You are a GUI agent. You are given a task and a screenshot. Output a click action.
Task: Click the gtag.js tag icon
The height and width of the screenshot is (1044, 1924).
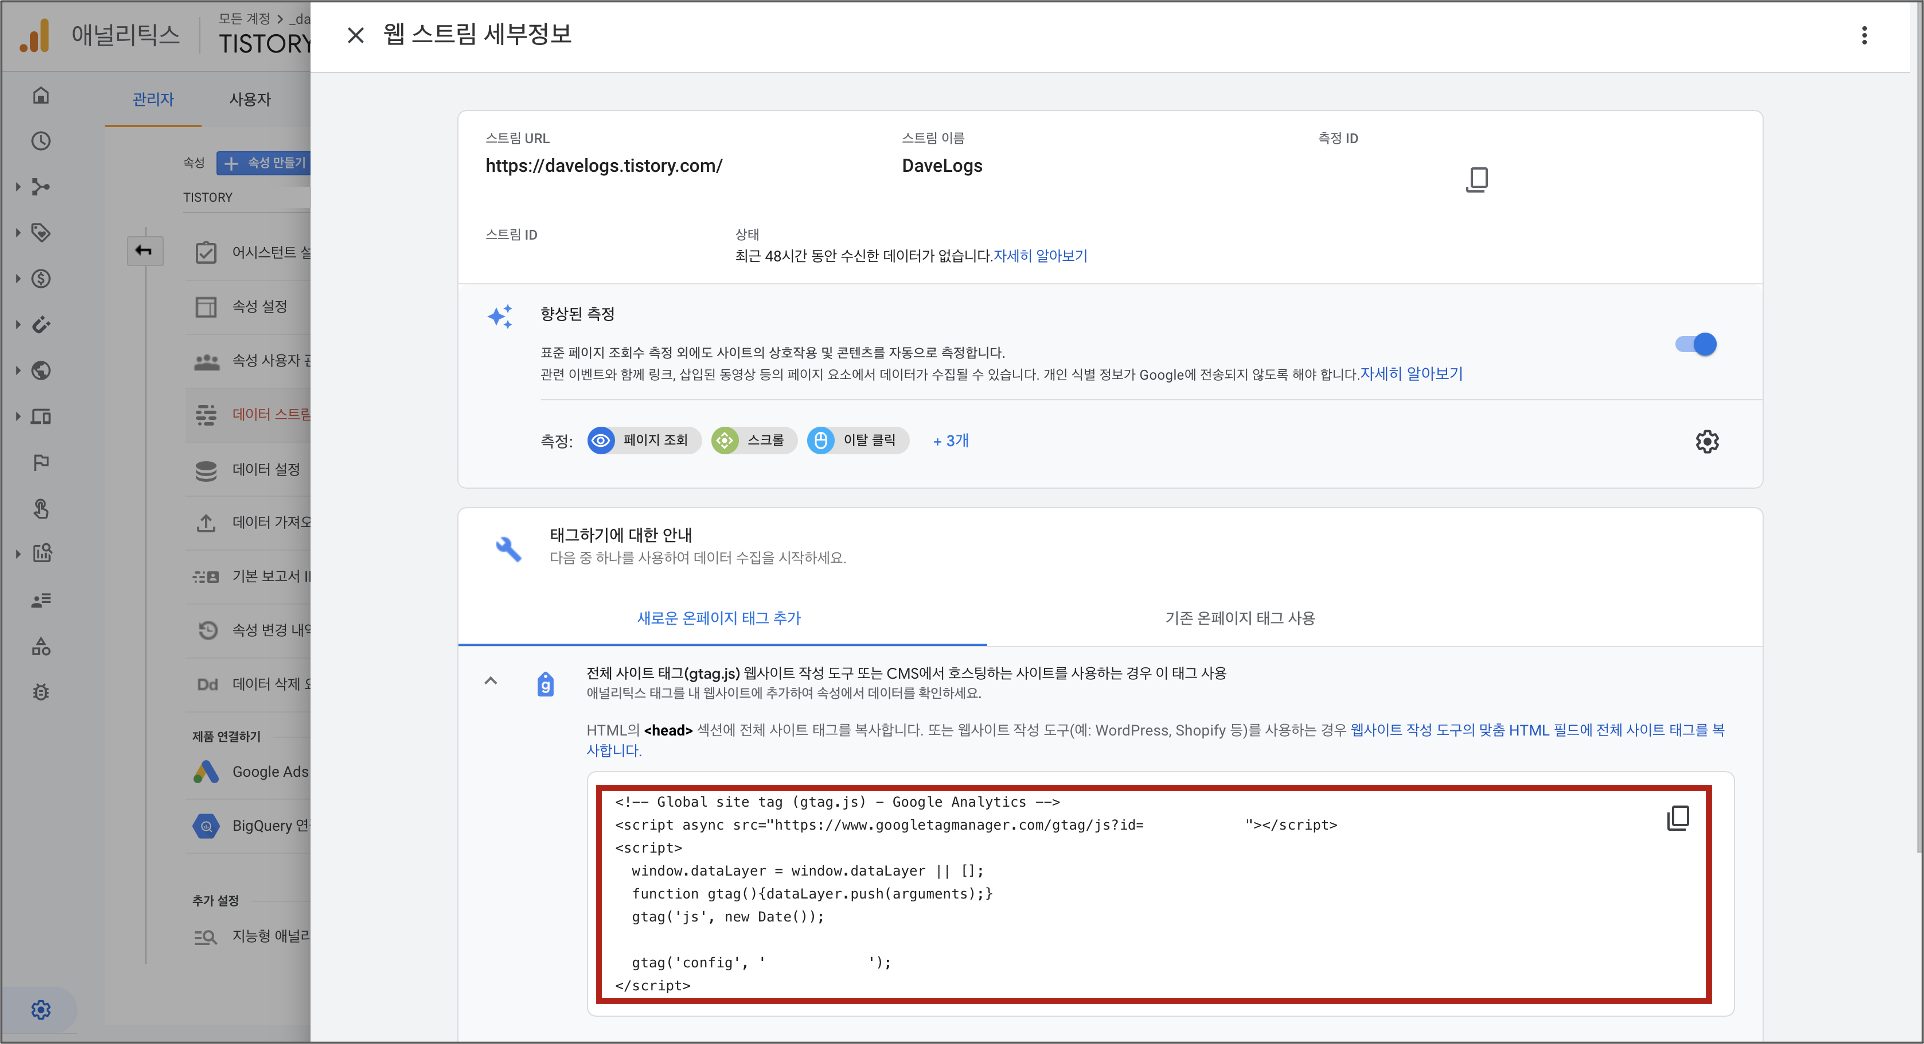pyautogui.click(x=545, y=684)
